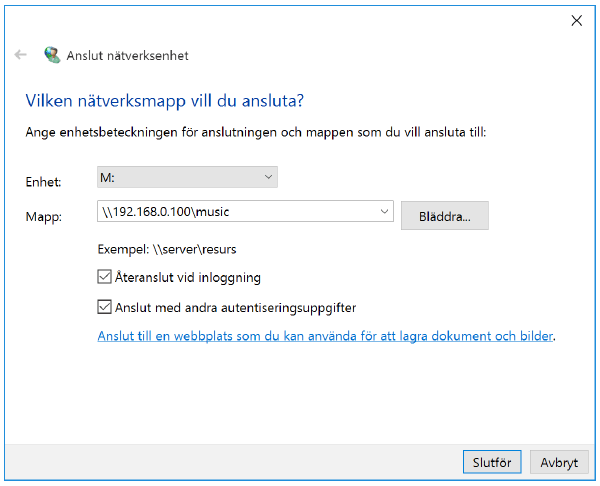Click the Ange enhetsbeteckningen instruction text
The image size is (600, 486).
[x=256, y=132]
